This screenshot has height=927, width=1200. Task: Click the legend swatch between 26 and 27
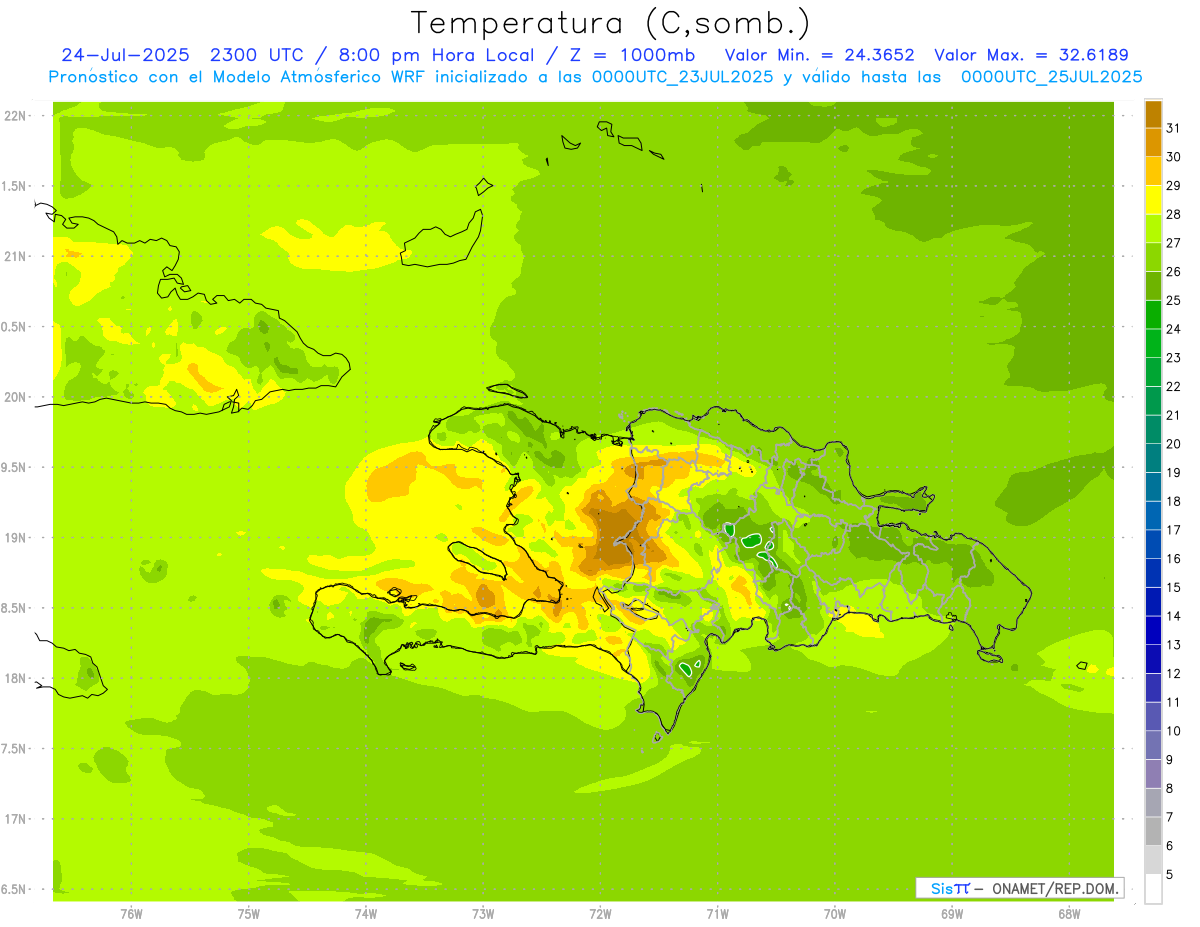[1153, 257]
